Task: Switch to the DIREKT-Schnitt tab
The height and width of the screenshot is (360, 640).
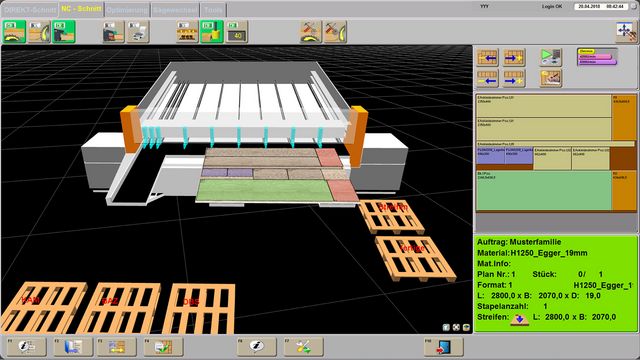Action: click(29, 10)
